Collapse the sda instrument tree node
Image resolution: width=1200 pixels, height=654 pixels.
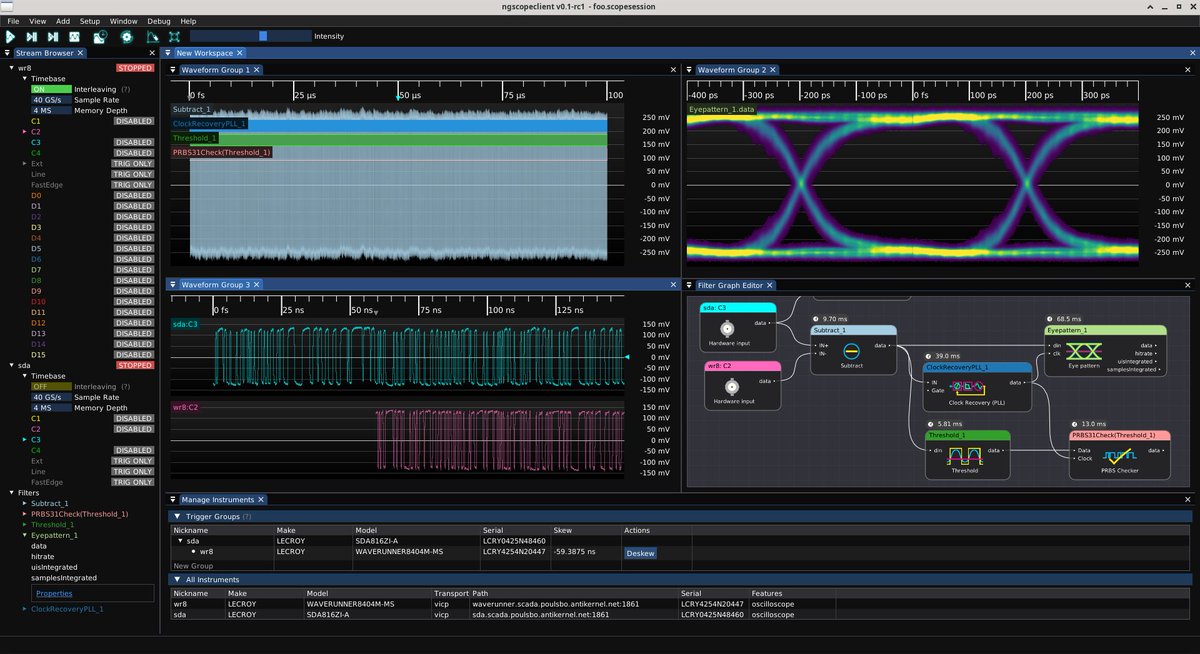pyautogui.click(x=11, y=365)
